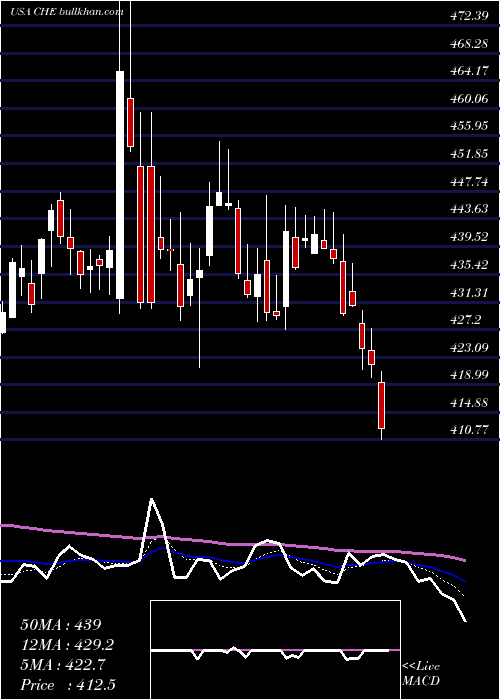Viewport: 500px width, 700px height.
Task: Click the 460.06 price axis label
Action: tap(469, 99)
